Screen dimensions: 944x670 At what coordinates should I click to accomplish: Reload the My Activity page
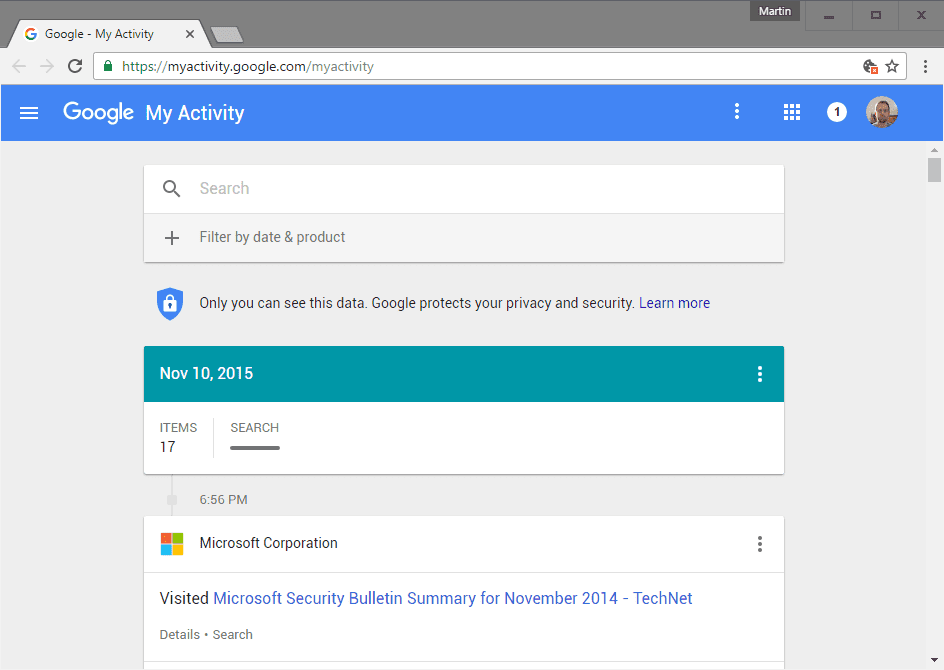click(x=75, y=66)
